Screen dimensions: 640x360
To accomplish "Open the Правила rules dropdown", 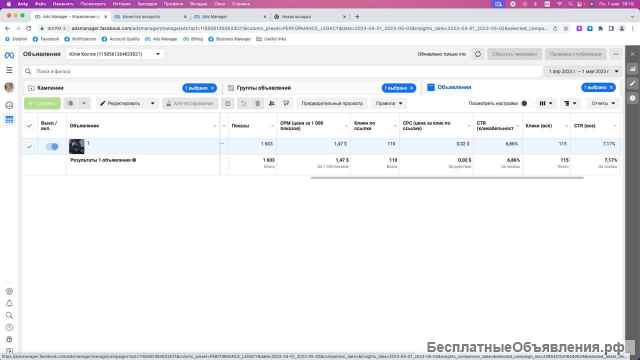I will click(x=389, y=103).
